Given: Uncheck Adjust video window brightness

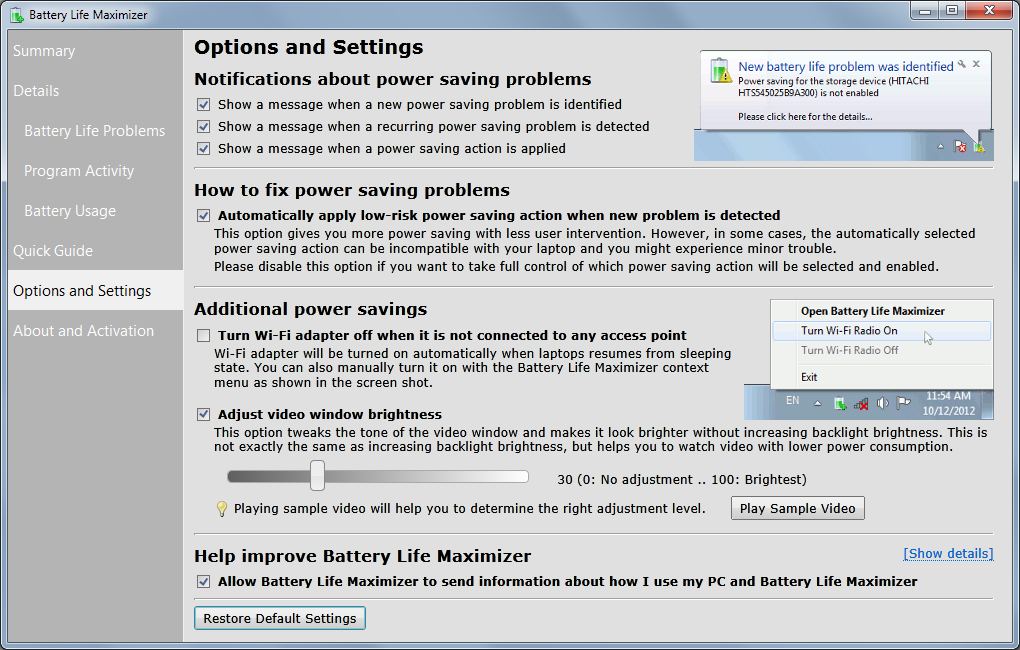Looking at the screenshot, I should coord(204,414).
